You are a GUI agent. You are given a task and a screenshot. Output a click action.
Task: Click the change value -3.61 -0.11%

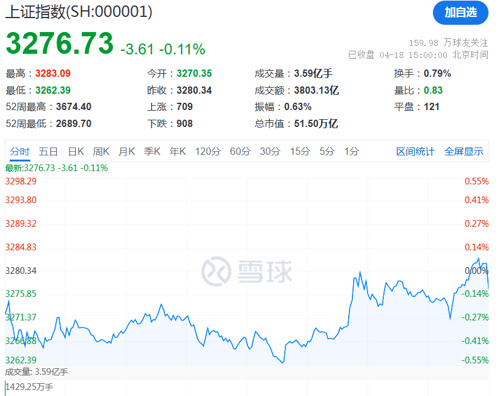pos(163,49)
